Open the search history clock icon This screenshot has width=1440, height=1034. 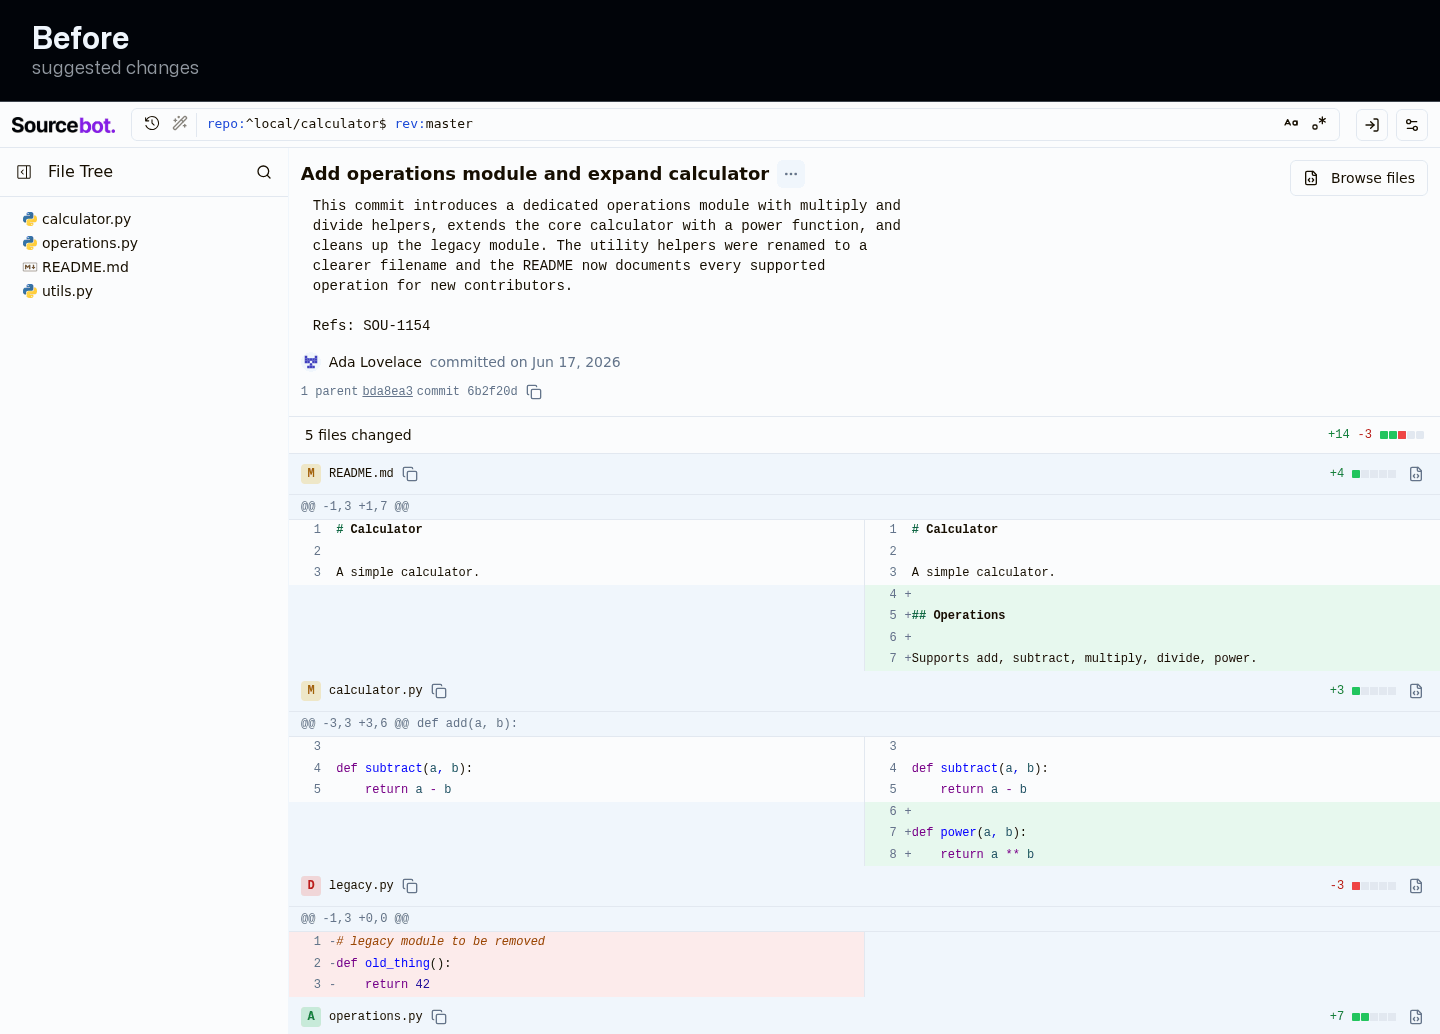pos(152,123)
